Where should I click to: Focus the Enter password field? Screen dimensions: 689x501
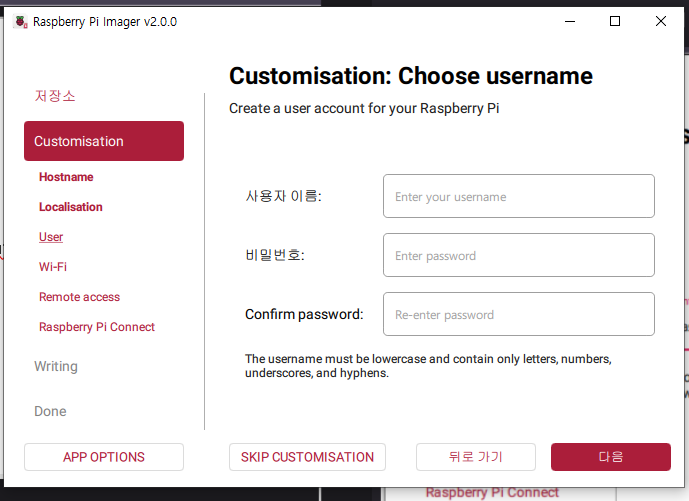[519, 255]
